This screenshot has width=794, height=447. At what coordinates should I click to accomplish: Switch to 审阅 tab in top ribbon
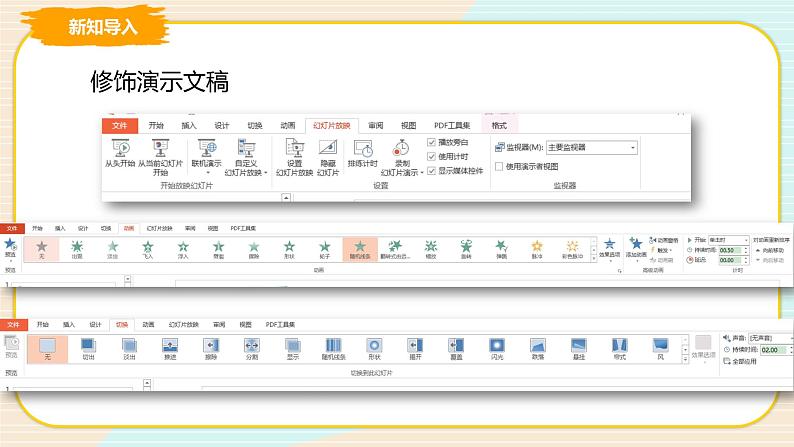tap(376, 126)
